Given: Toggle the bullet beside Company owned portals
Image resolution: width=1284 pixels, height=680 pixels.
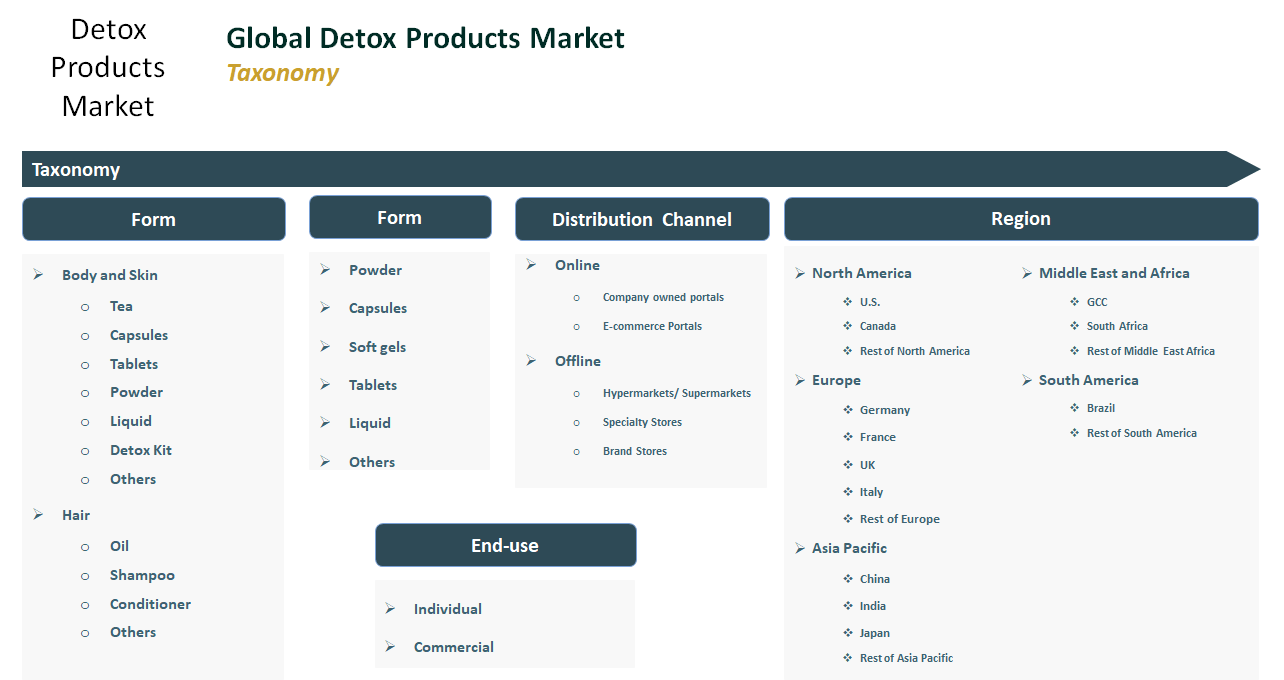Looking at the screenshot, I should click(x=576, y=297).
